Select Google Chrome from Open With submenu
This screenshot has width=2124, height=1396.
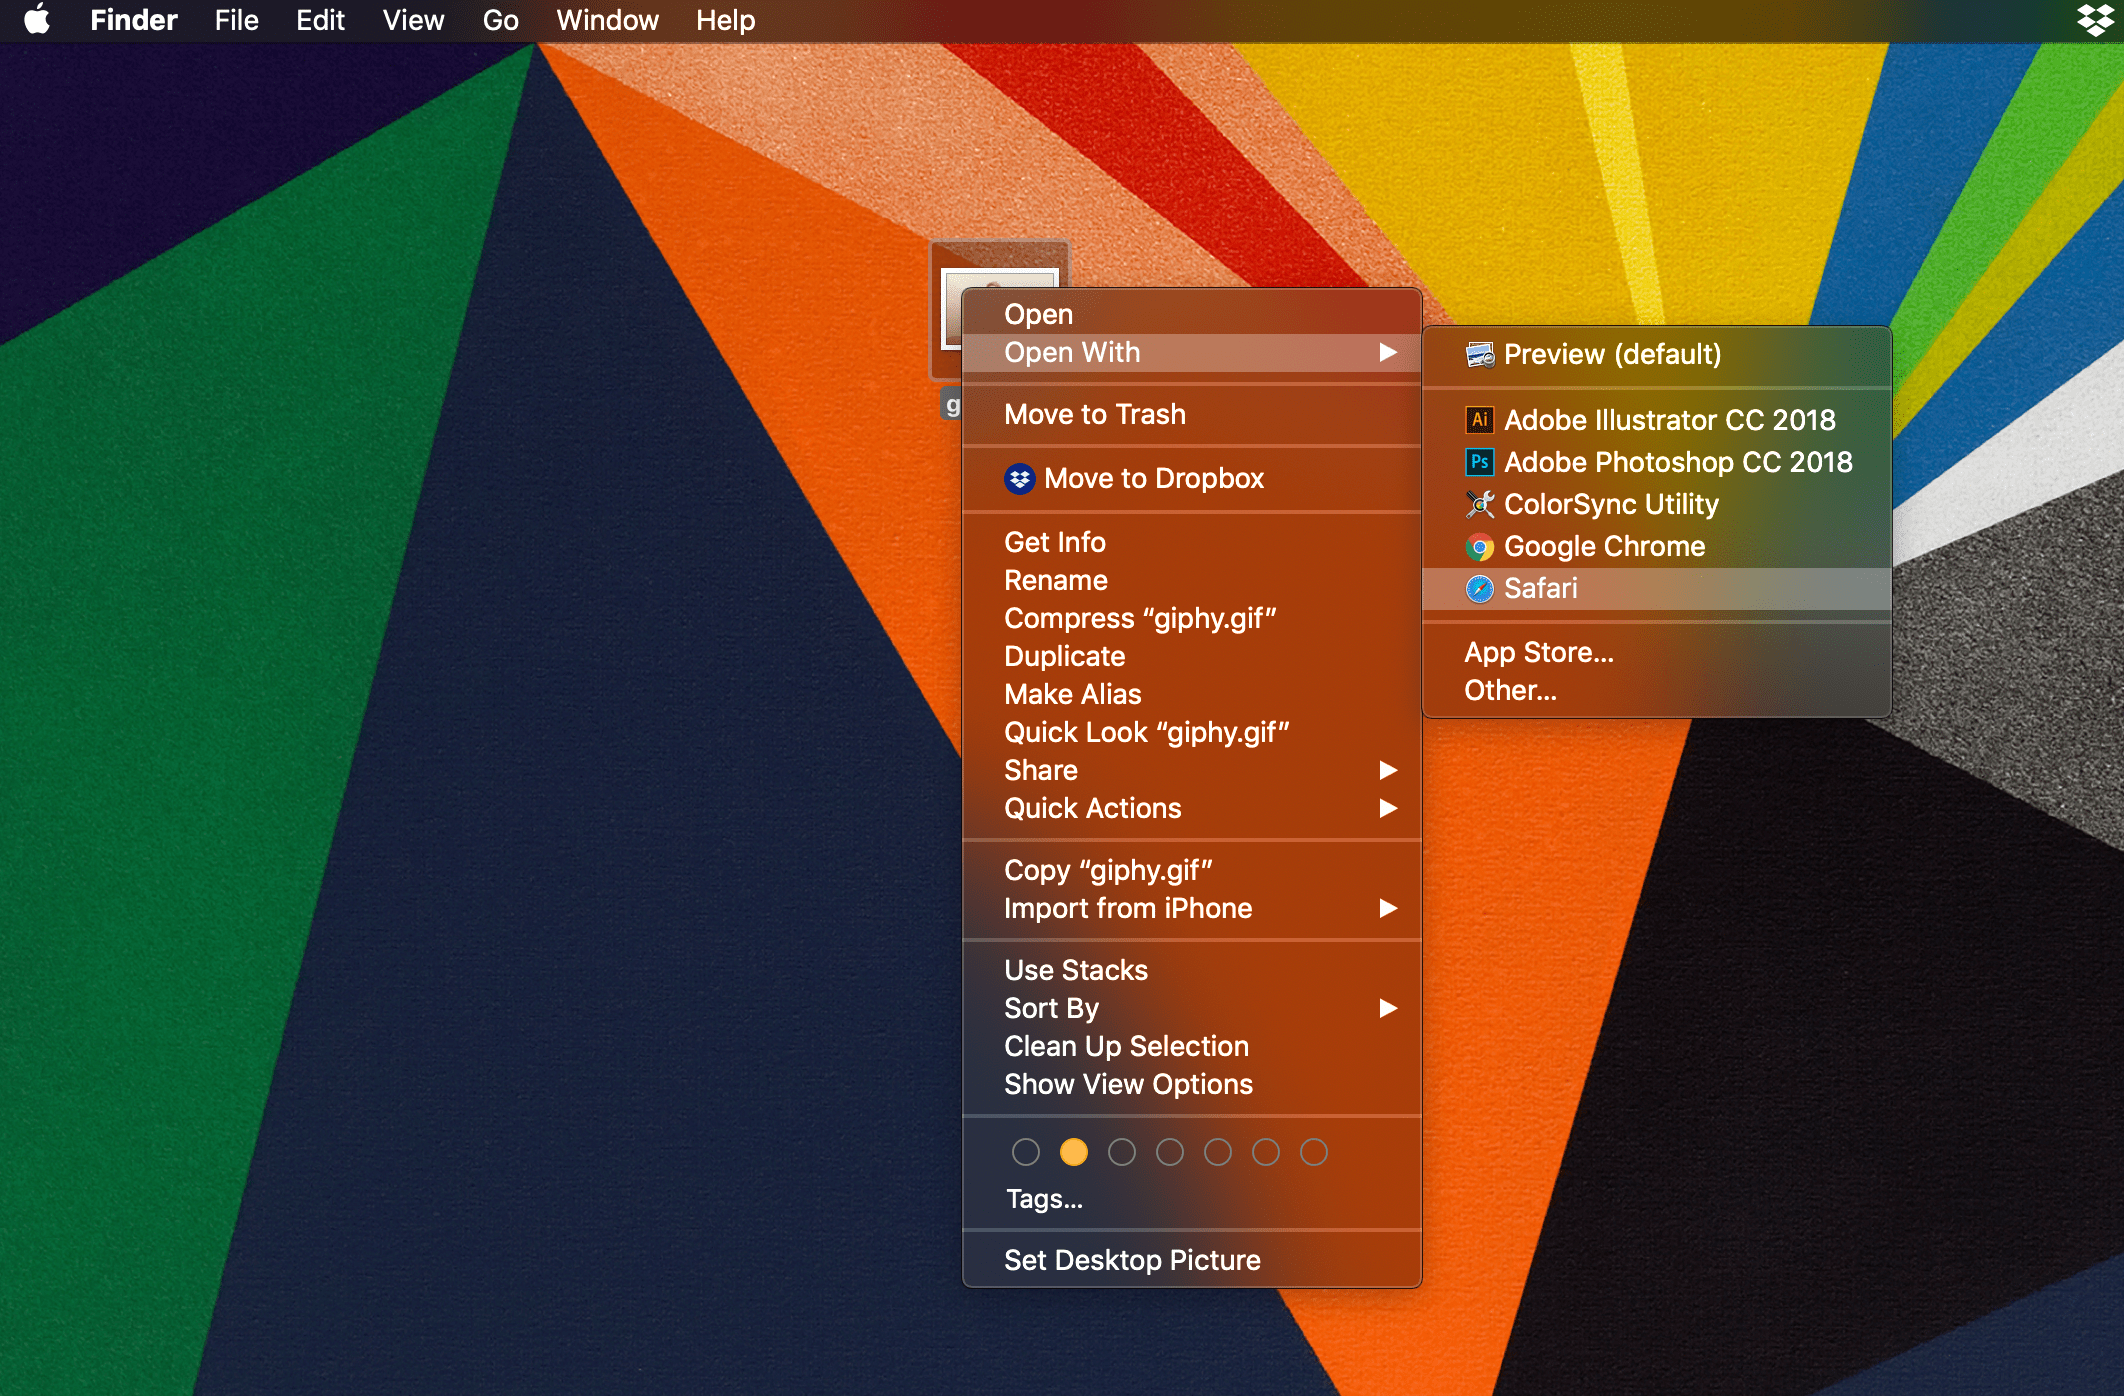pos(1605,546)
